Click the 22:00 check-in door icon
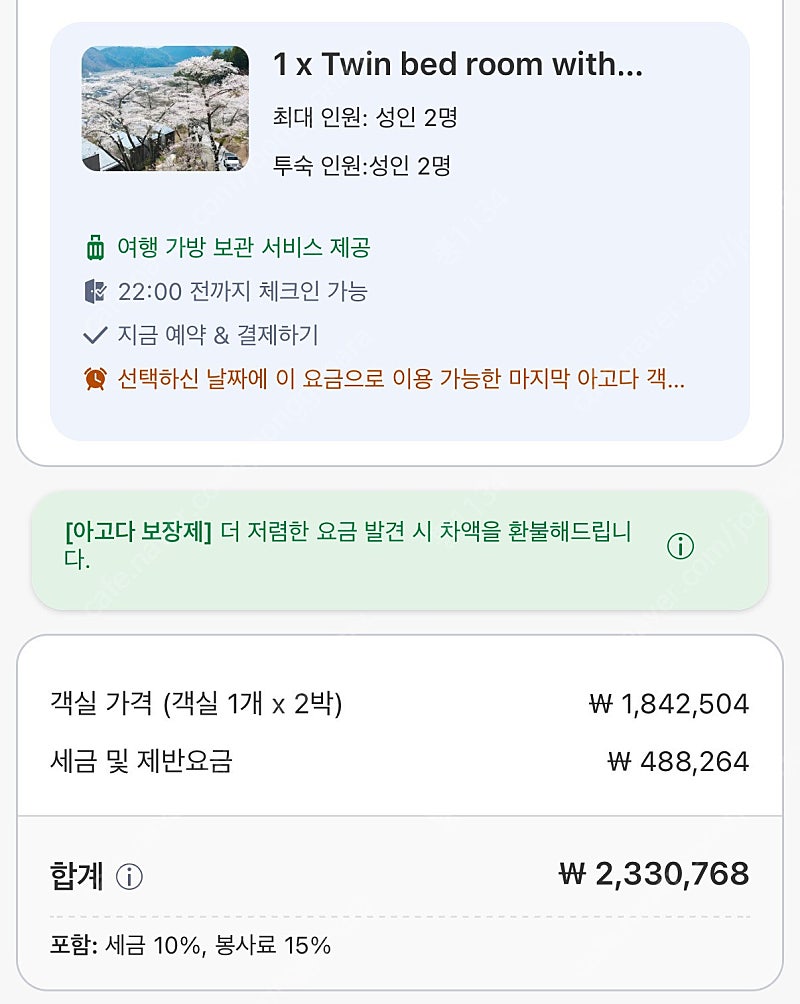The width and height of the screenshot is (800, 1004). click(95, 291)
